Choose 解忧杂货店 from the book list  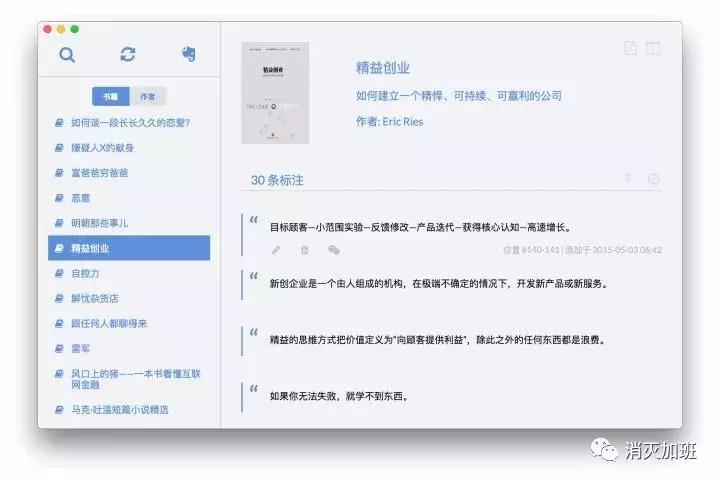pyautogui.click(x=95, y=298)
